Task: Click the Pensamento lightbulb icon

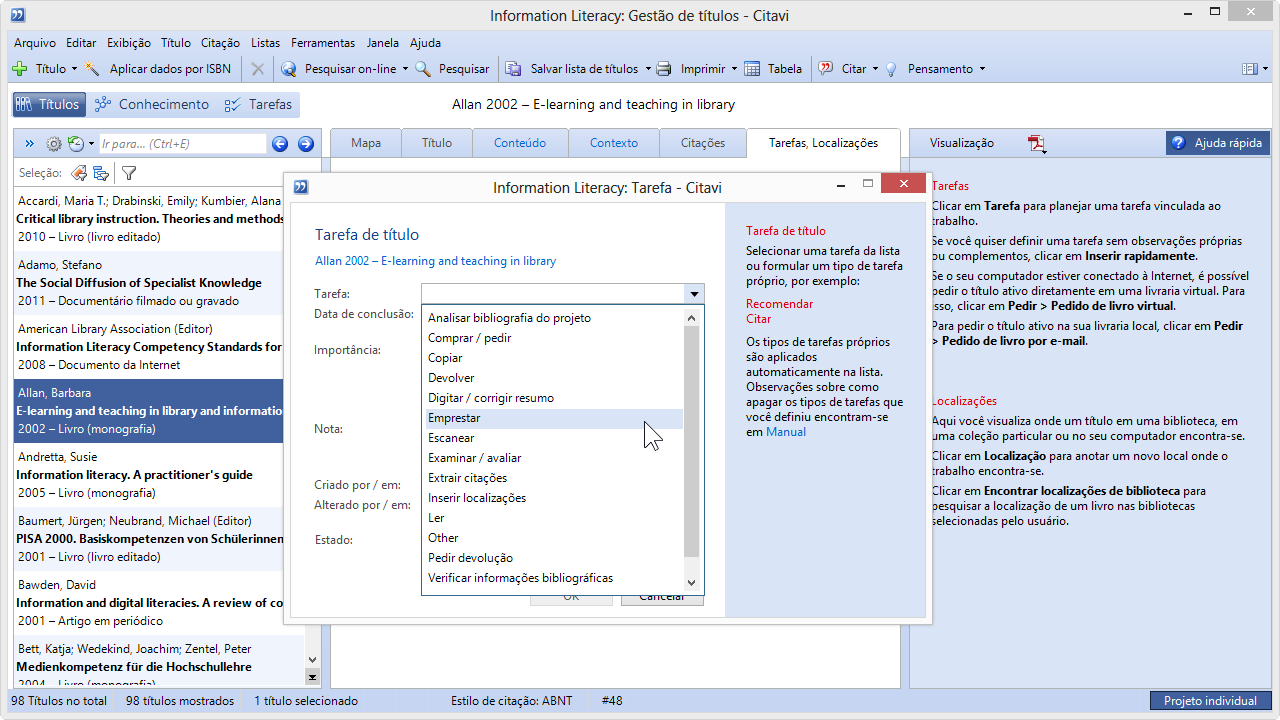Action: (x=891, y=69)
